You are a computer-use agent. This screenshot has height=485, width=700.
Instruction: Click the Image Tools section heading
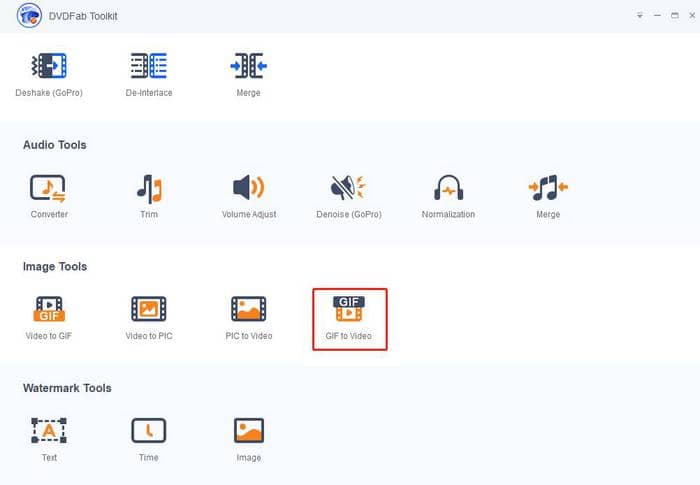tap(55, 267)
